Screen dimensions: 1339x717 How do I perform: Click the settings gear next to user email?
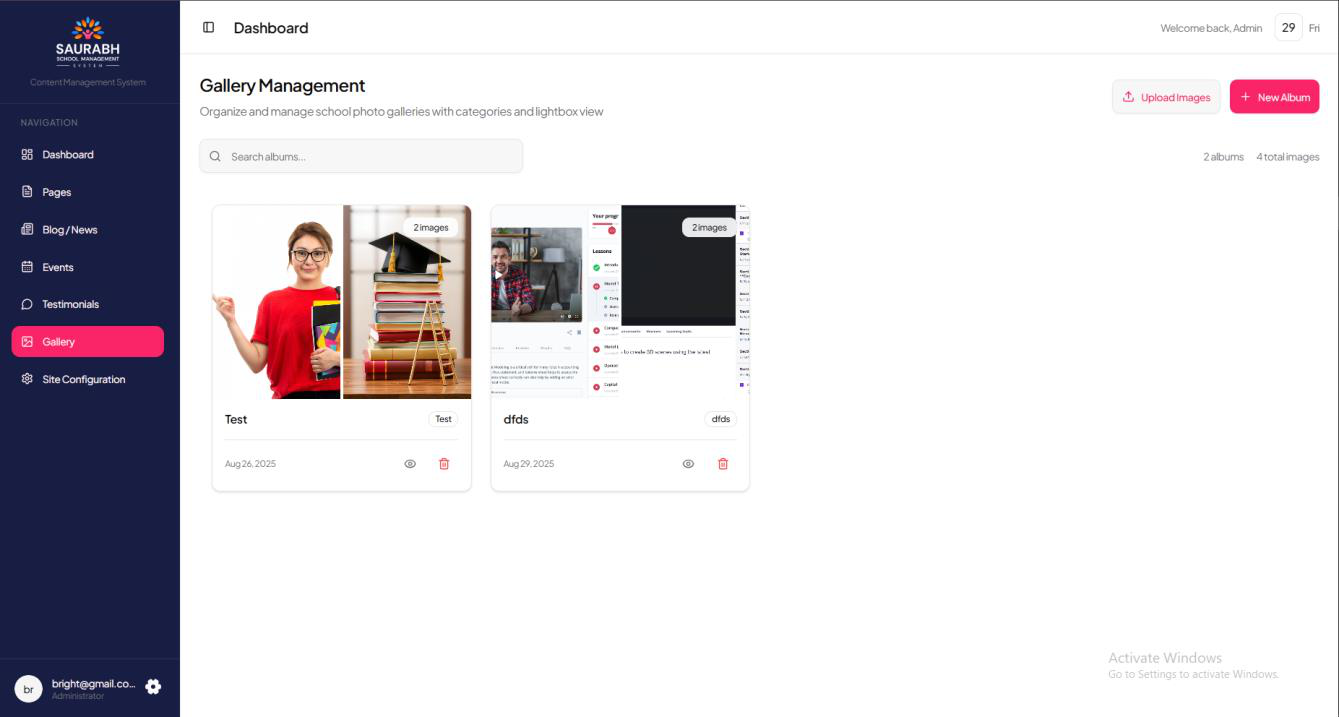coord(153,687)
